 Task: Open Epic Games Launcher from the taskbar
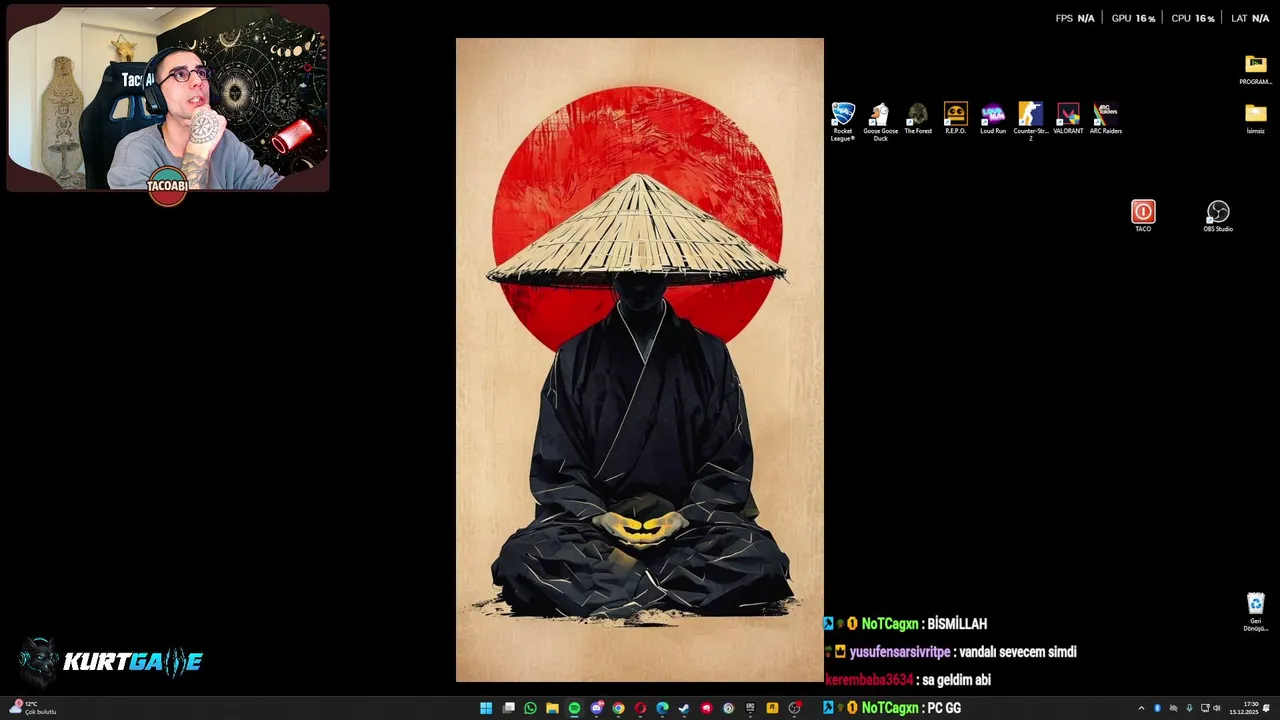click(x=750, y=708)
